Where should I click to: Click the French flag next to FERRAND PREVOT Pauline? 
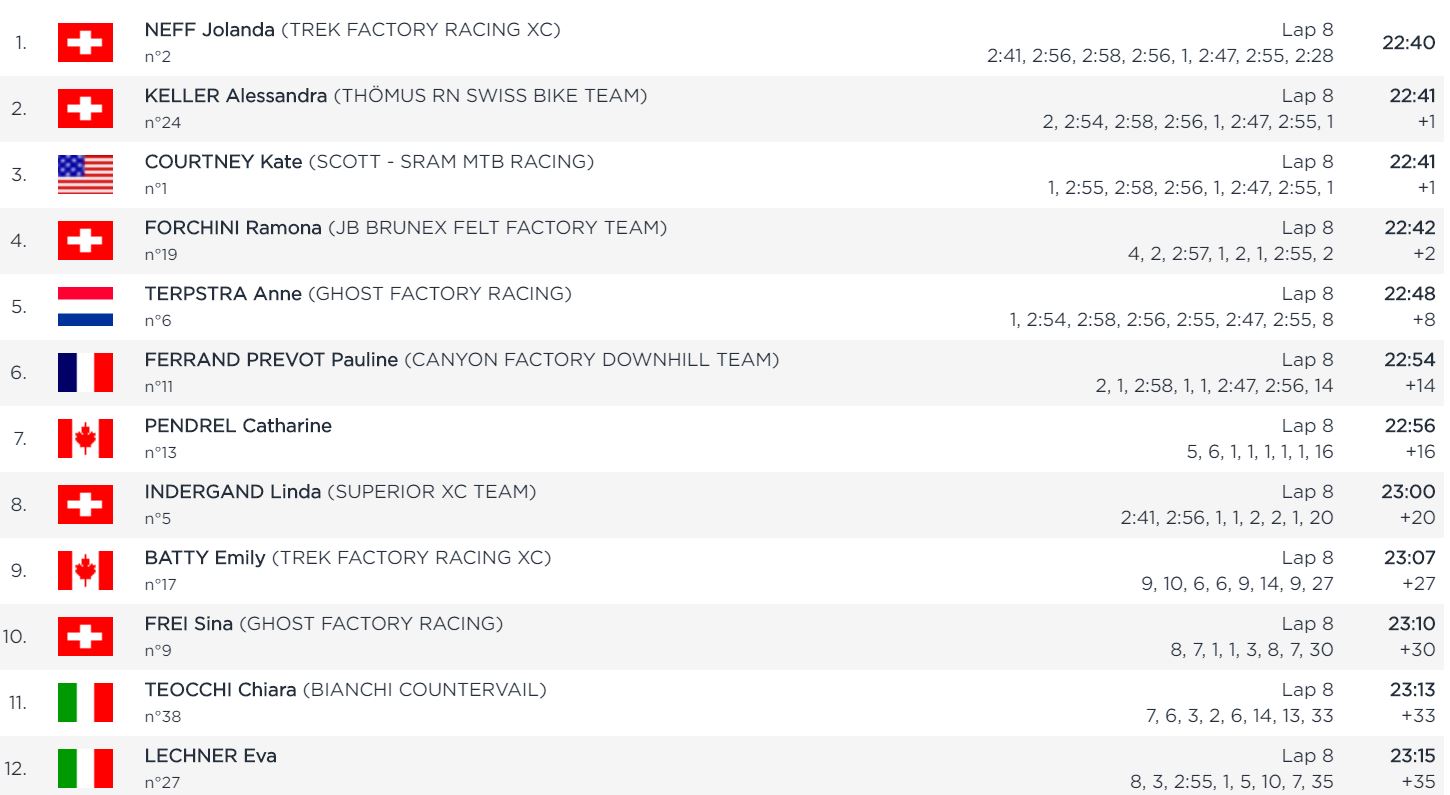tap(85, 373)
